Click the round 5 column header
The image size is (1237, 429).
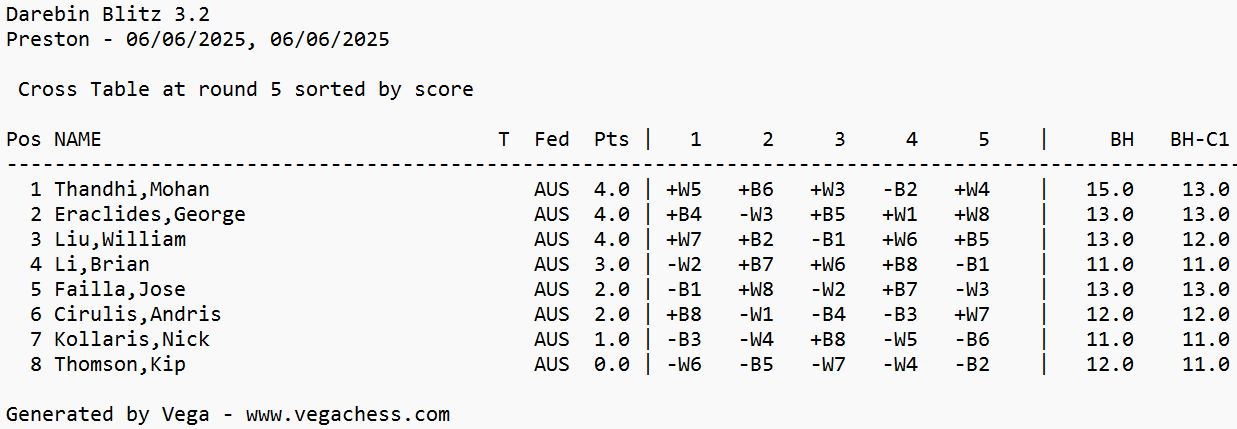[984, 140]
